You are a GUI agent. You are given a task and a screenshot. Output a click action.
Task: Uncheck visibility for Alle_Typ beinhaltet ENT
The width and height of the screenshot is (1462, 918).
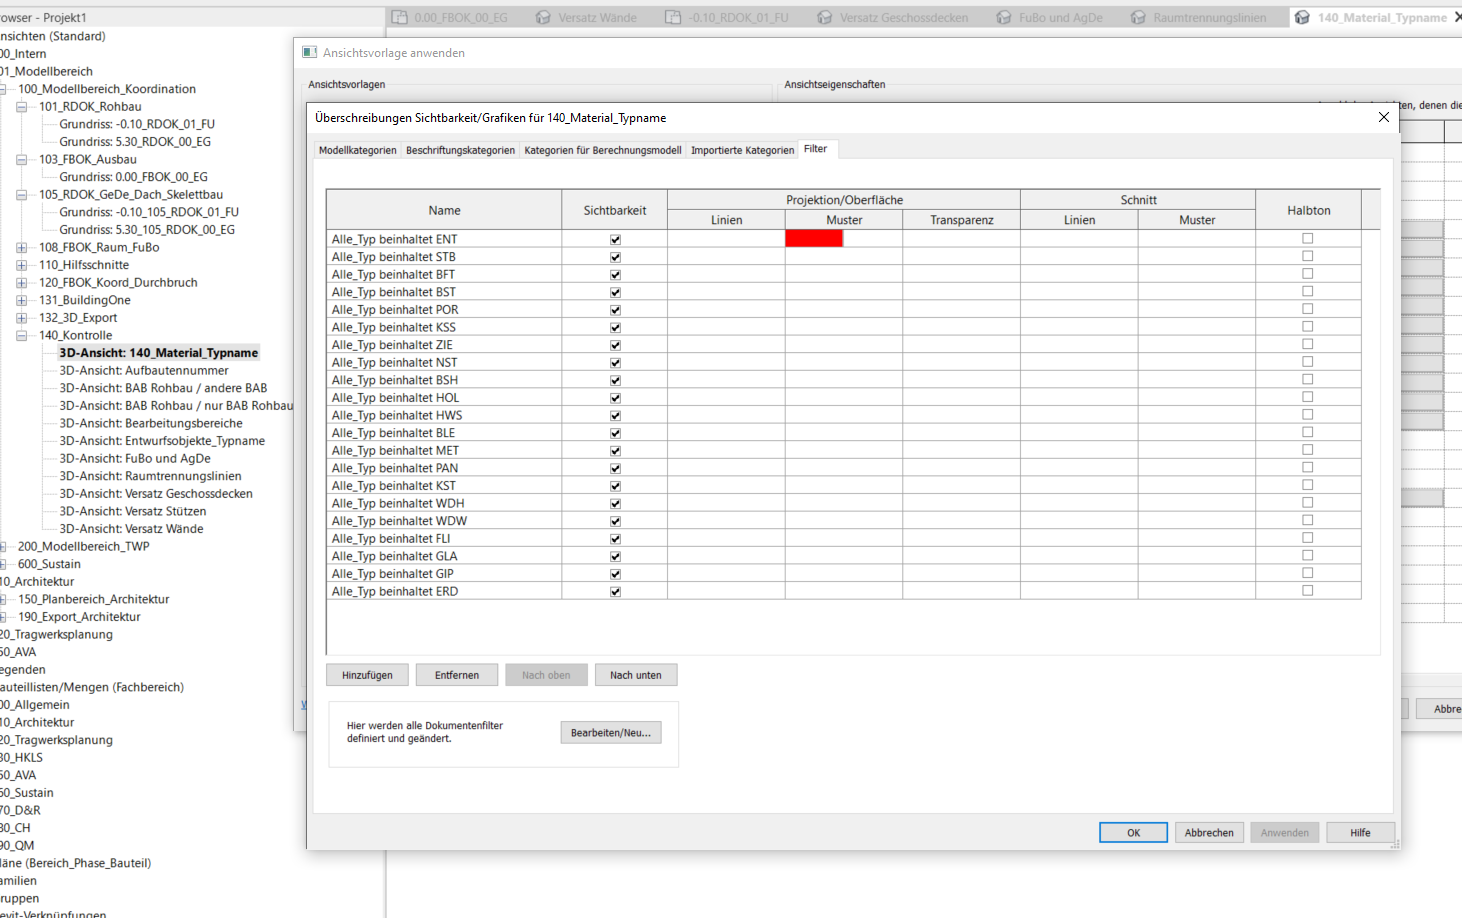(615, 240)
